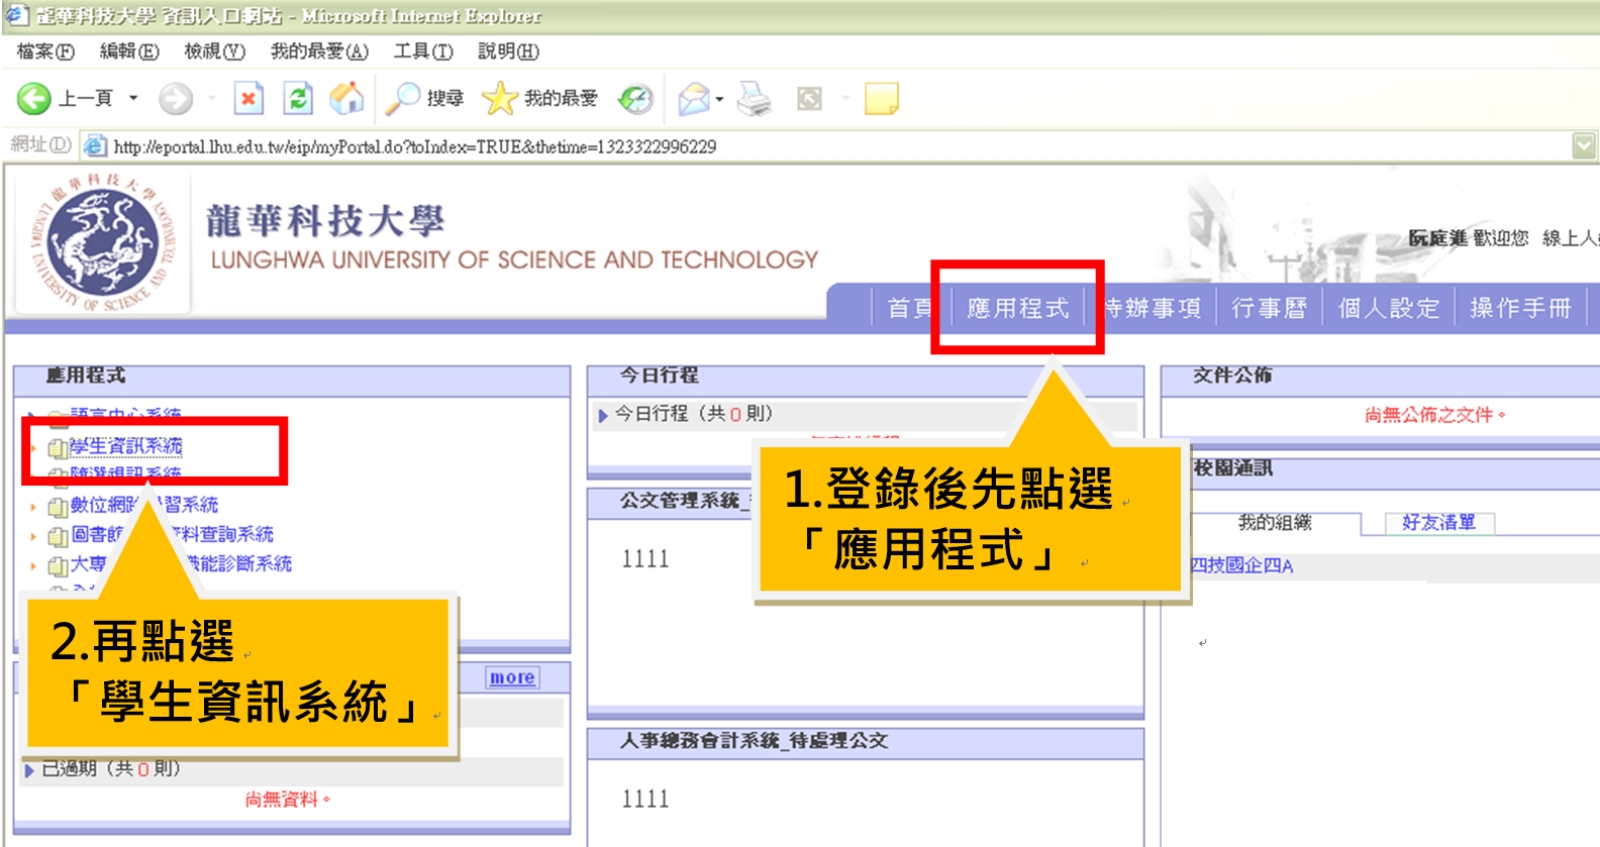Select the 個人設定 tab
The width and height of the screenshot is (1600, 847).
click(1389, 308)
